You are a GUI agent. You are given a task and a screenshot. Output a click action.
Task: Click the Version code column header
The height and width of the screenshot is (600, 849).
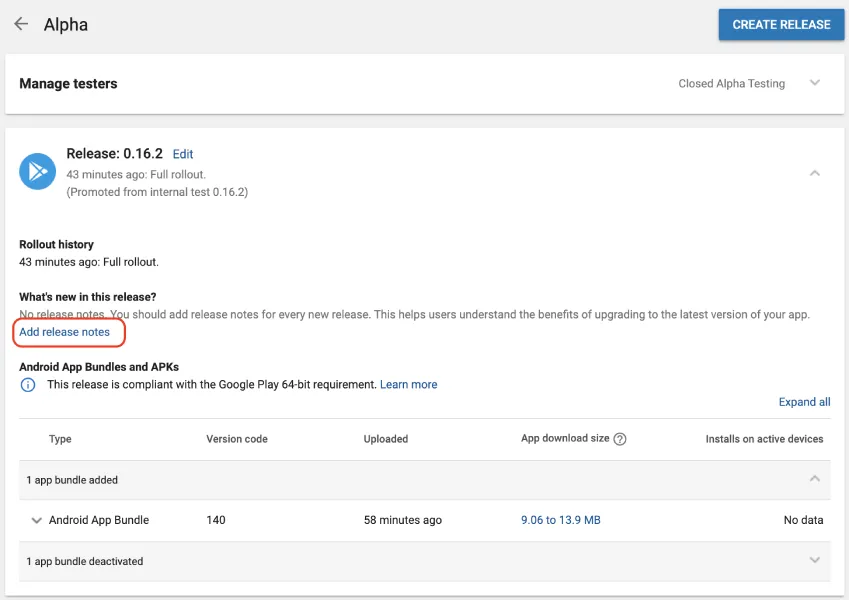[237, 439]
